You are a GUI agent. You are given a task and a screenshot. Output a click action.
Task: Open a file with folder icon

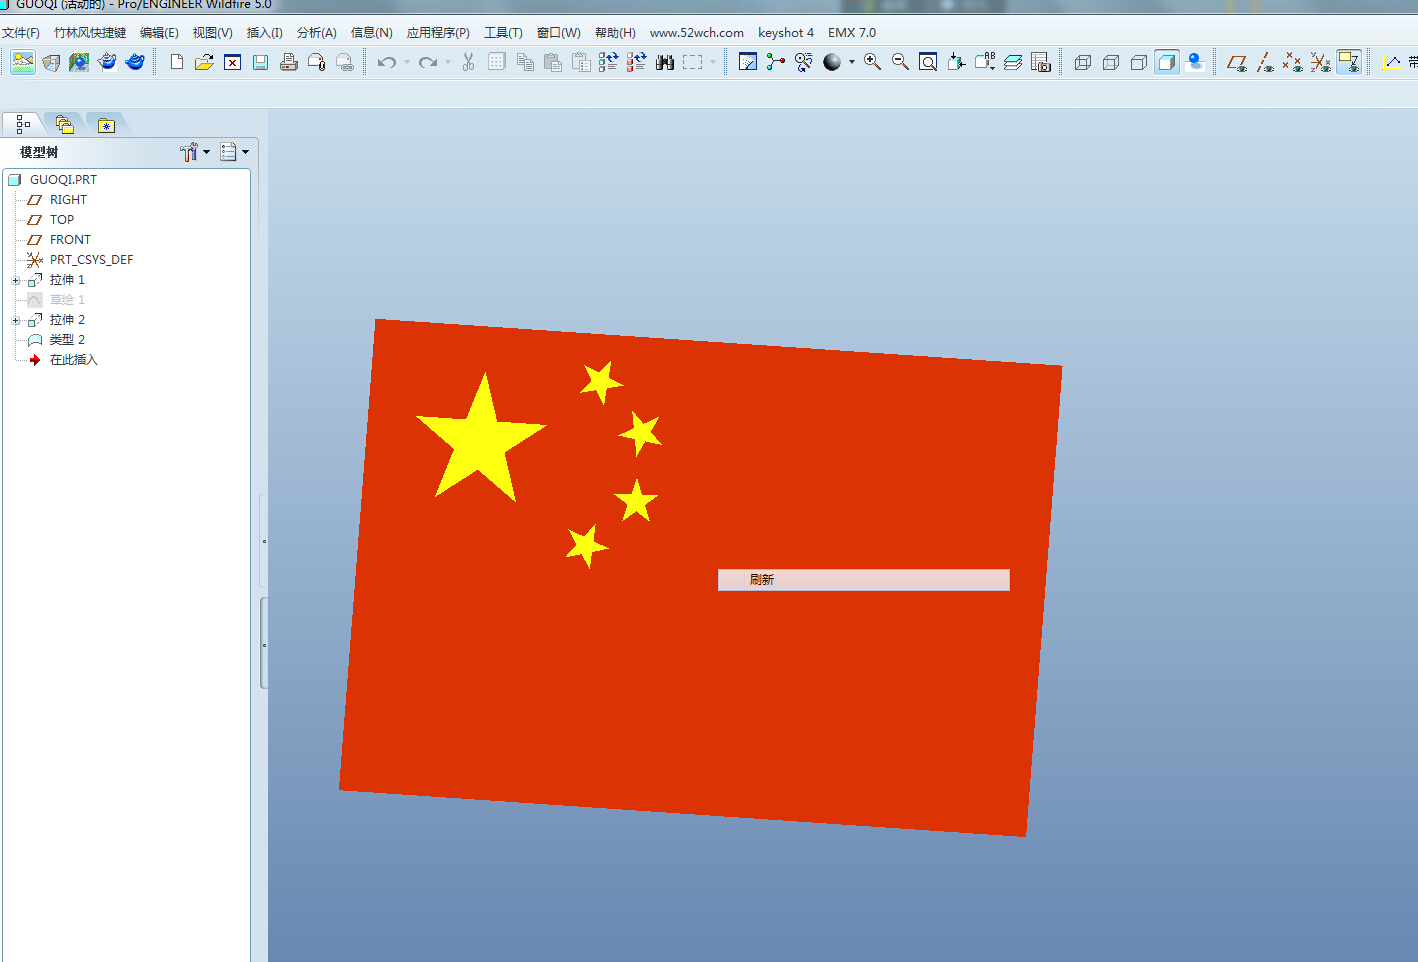(x=204, y=62)
